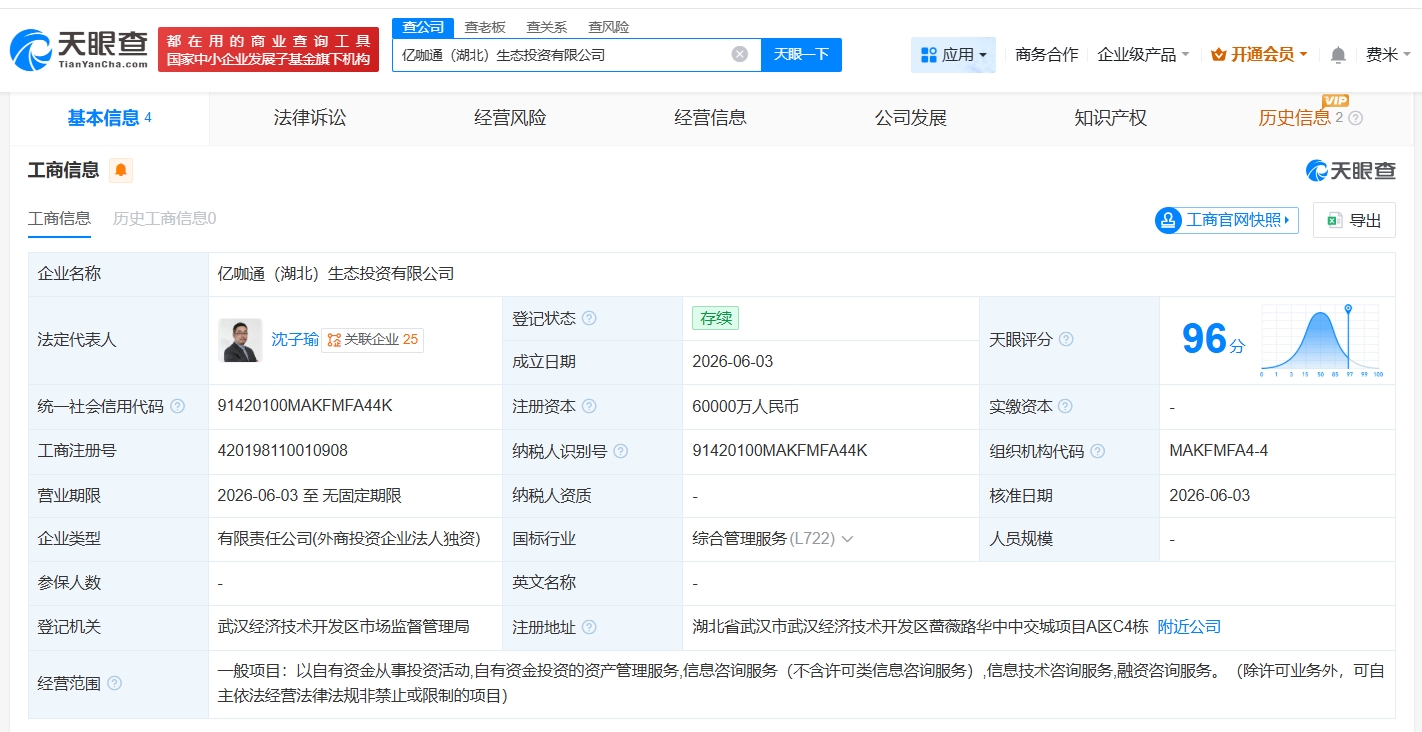Click 武汉经济技术开发区市场监督管理局 text

point(343,627)
